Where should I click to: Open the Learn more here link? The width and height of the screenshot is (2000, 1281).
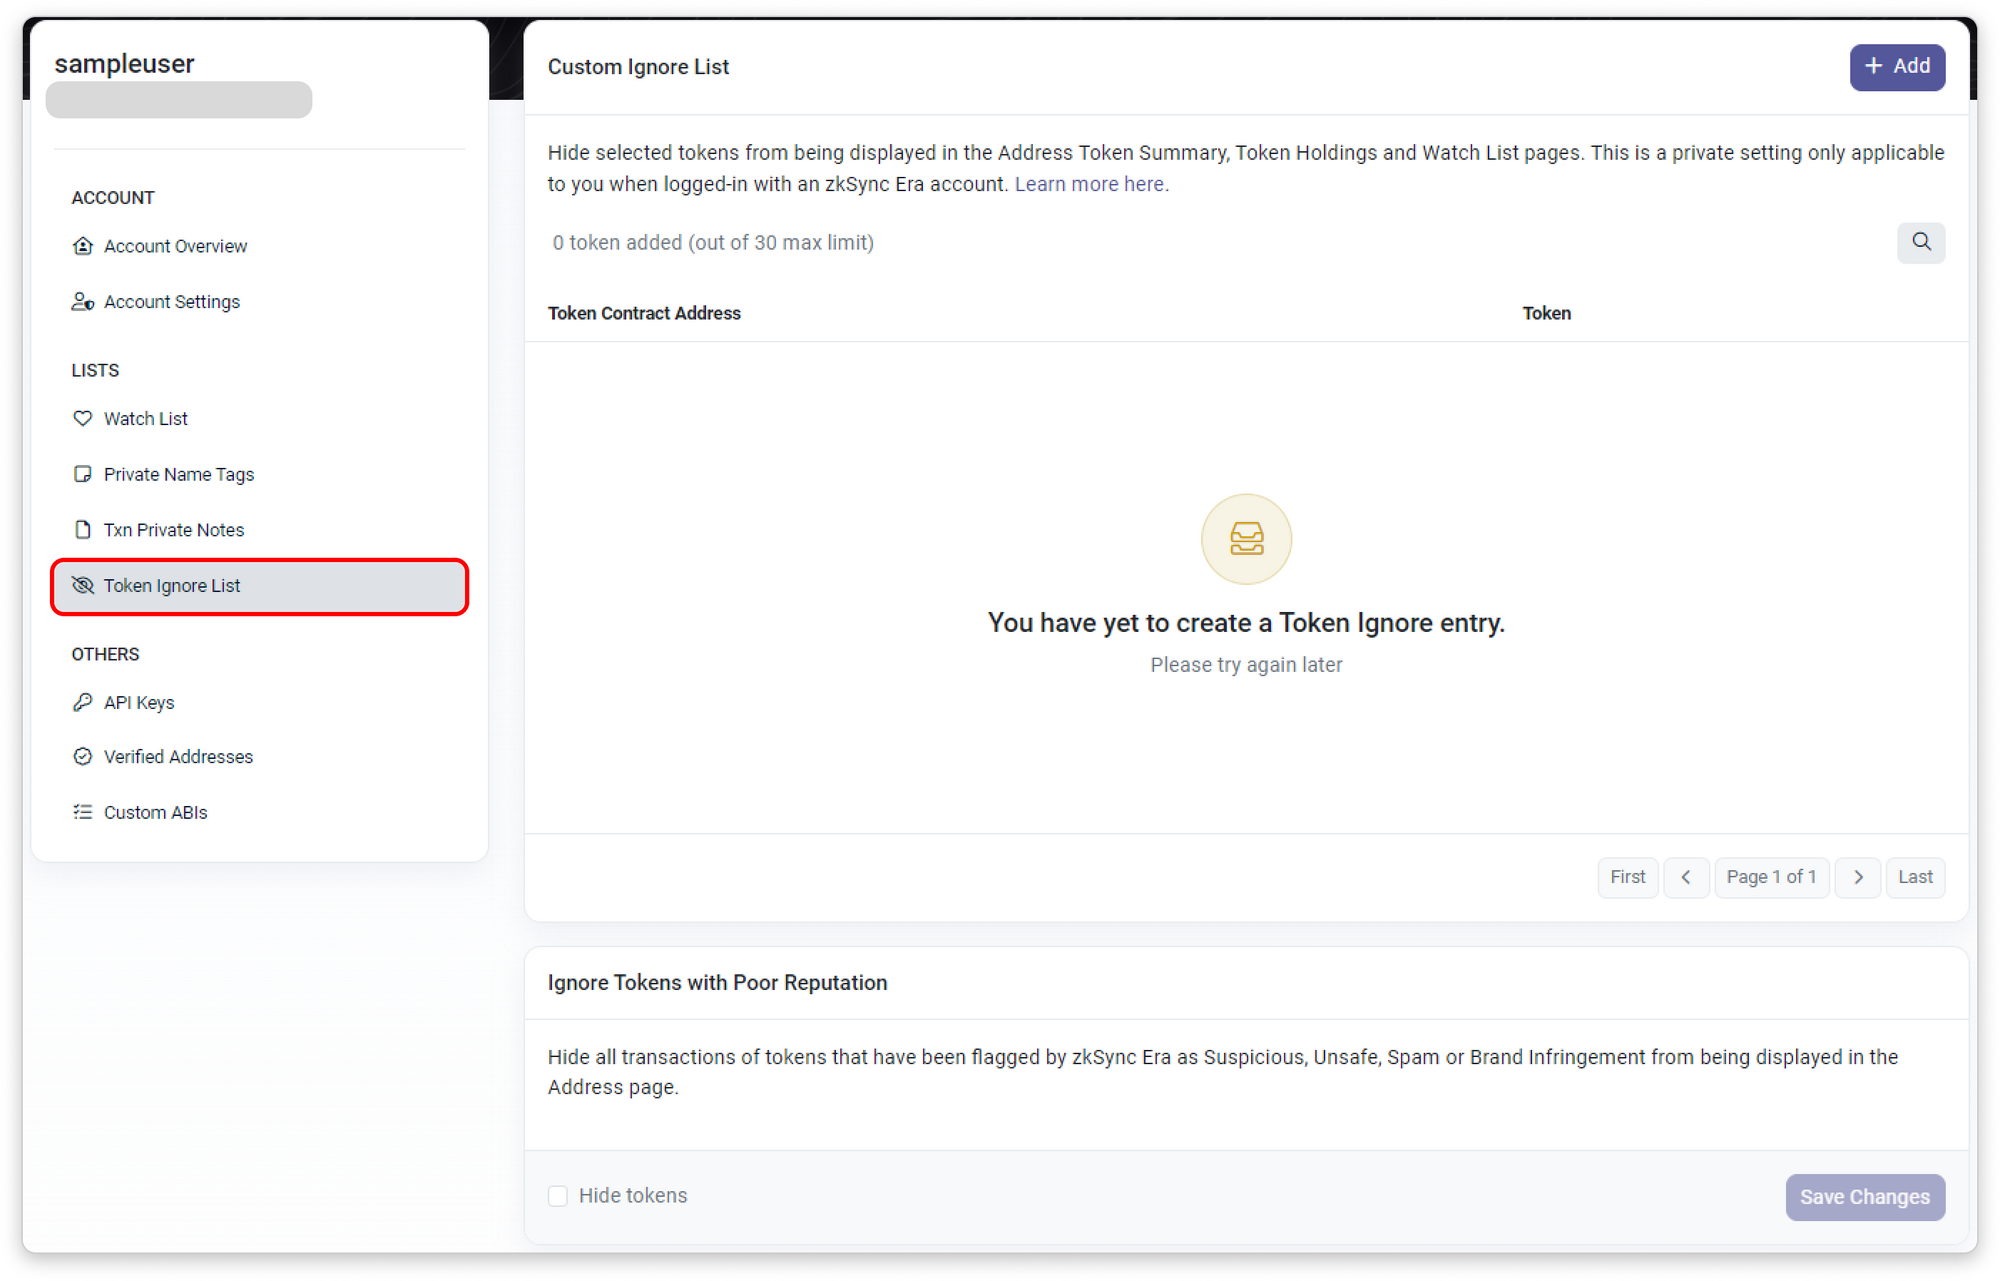(1089, 184)
